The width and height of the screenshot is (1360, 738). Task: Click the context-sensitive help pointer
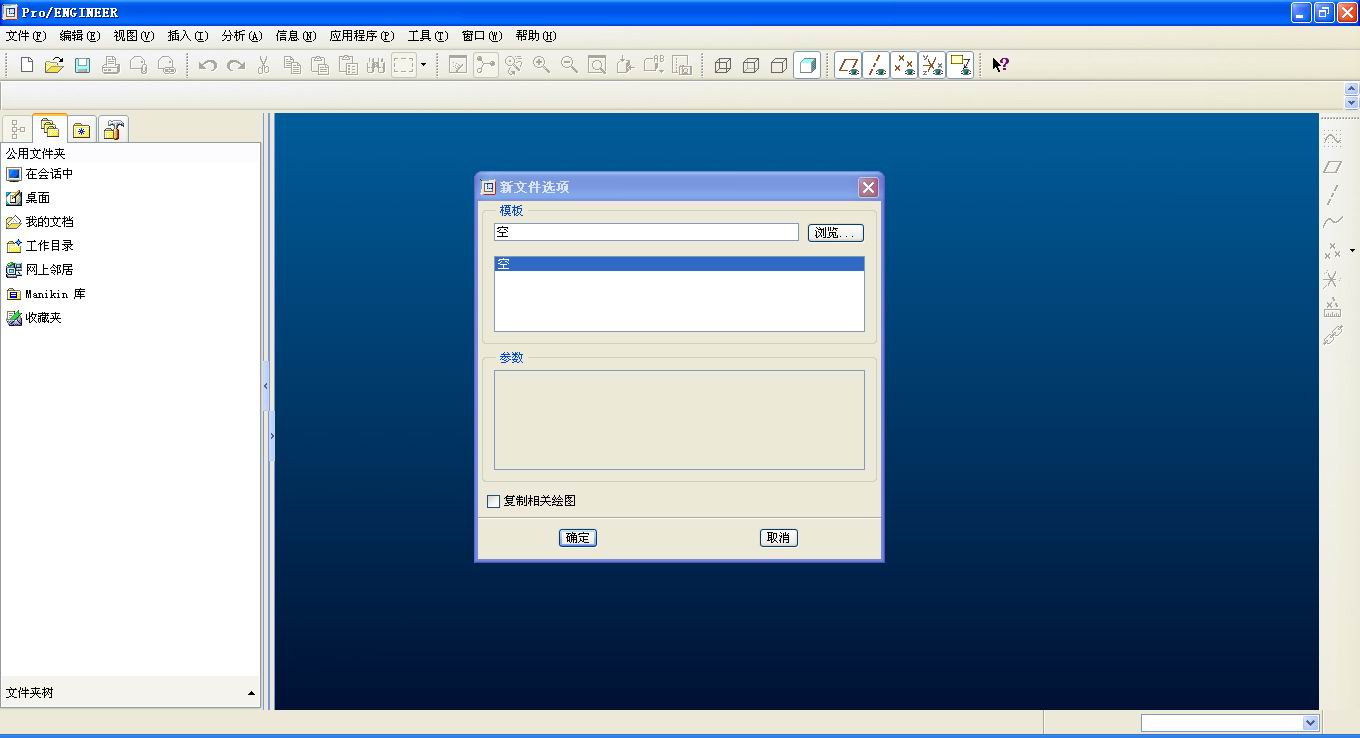tap(1000, 65)
